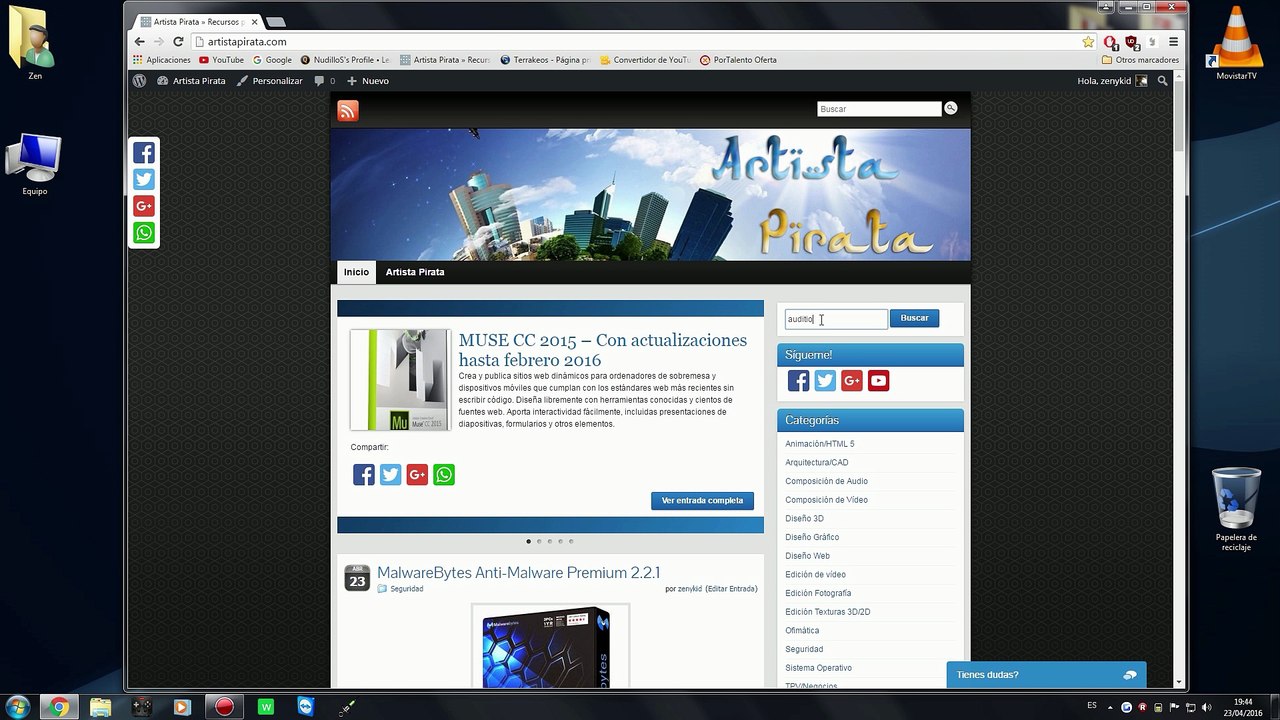Screen dimensions: 1280x720
Task: Click the admin bar search magnifier
Action: point(1162,81)
